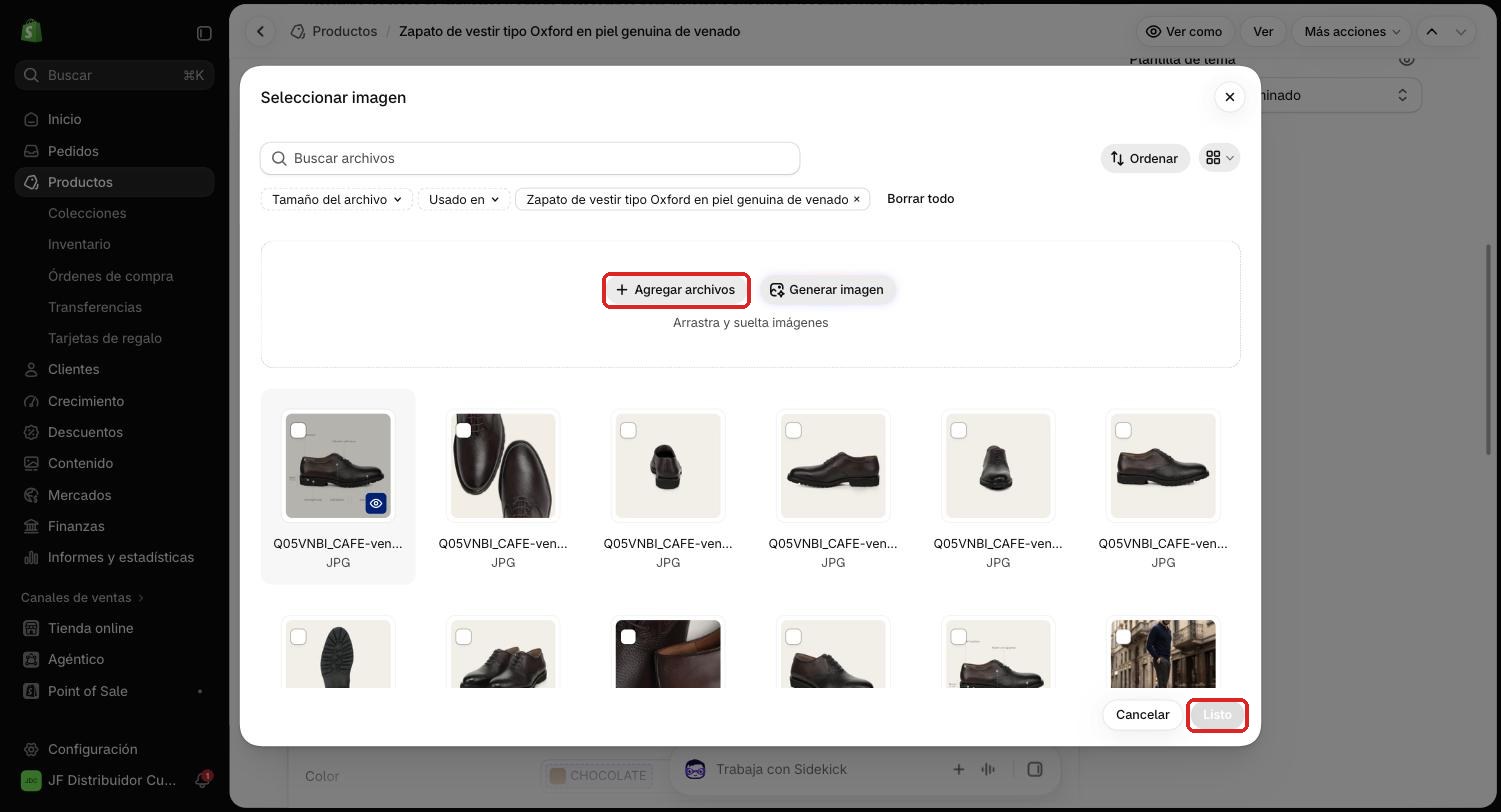Open the Usado en filter dropdown
1501x812 pixels.
[x=464, y=199]
